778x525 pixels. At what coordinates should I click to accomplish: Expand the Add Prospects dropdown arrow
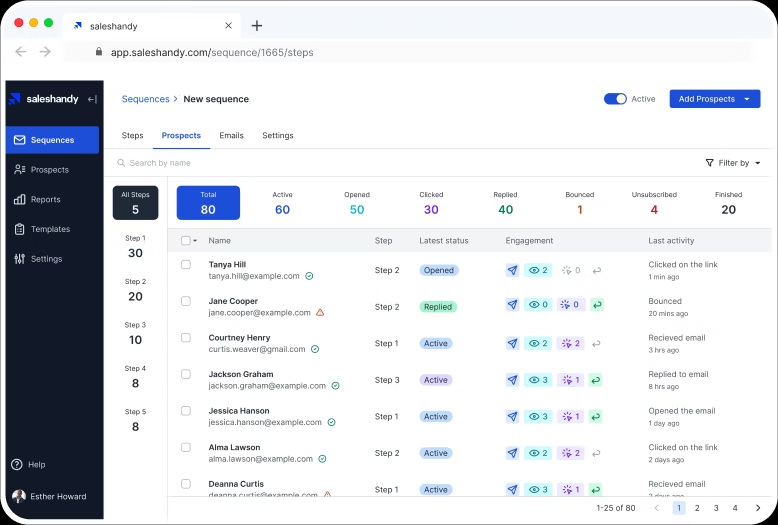pyautogui.click(x=747, y=99)
